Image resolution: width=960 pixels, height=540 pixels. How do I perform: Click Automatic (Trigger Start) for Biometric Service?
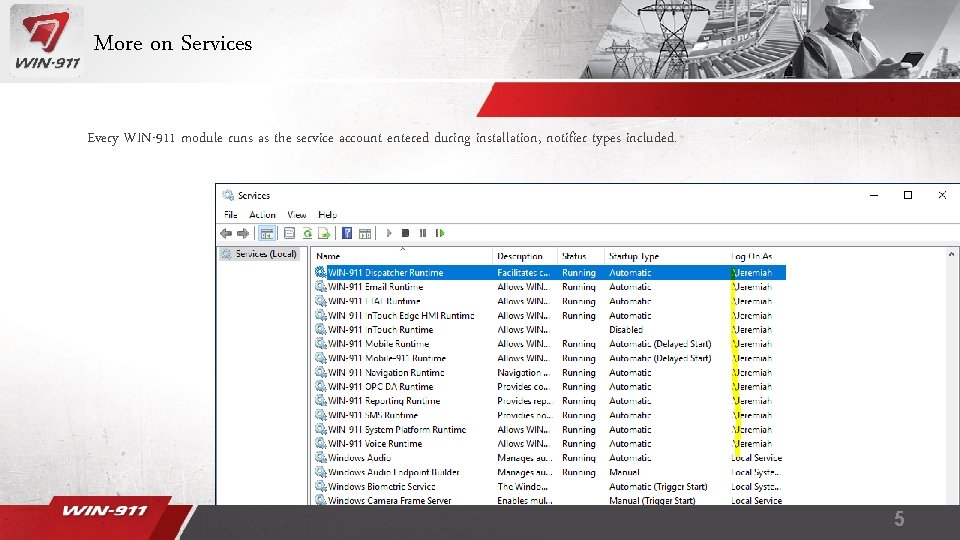tap(658, 486)
